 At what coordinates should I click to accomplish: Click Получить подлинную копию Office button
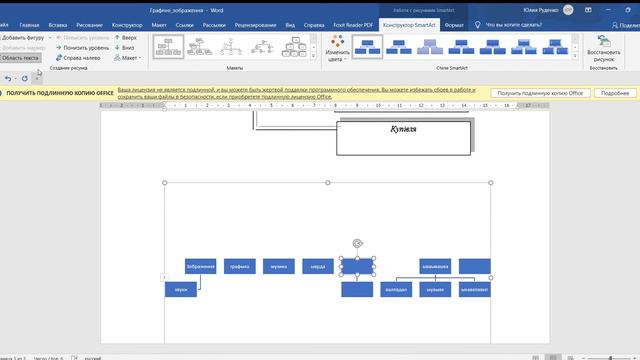pos(540,93)
